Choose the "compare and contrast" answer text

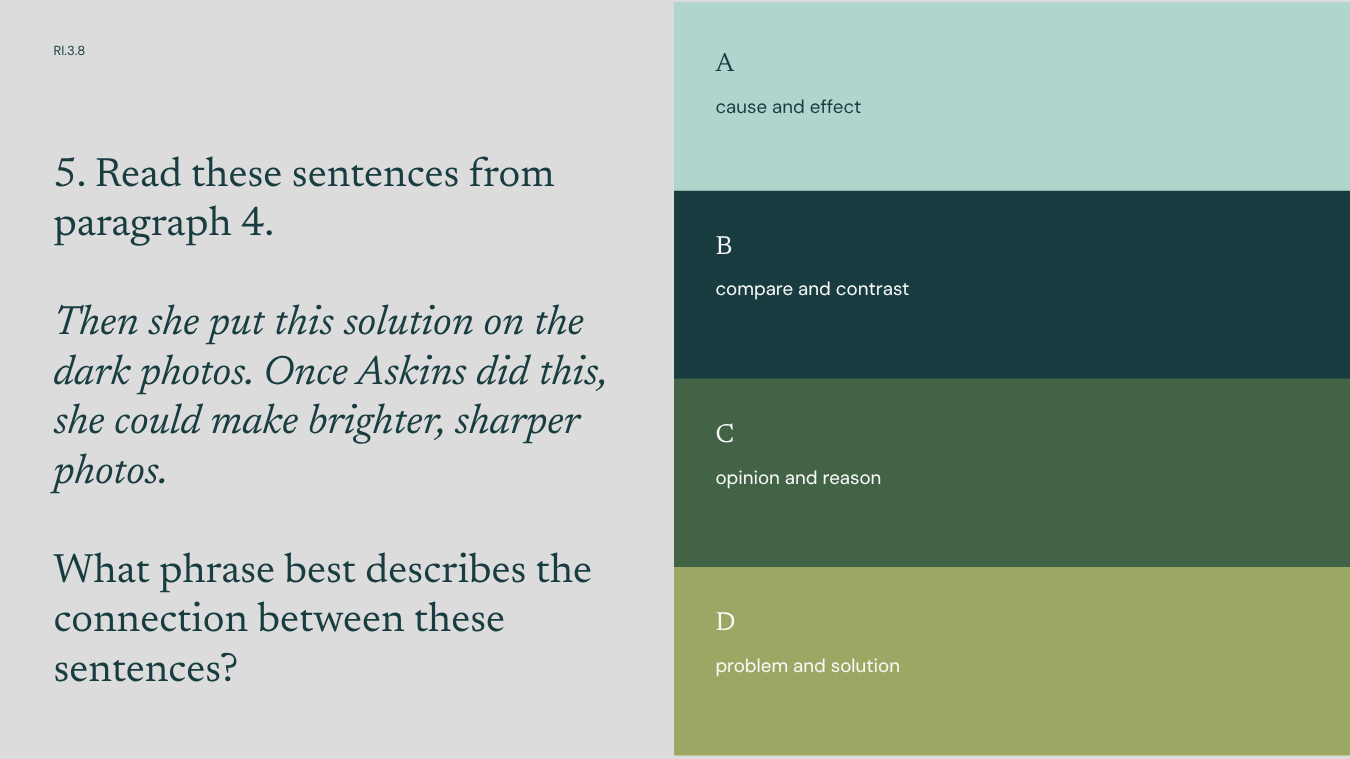pos(812,289)
